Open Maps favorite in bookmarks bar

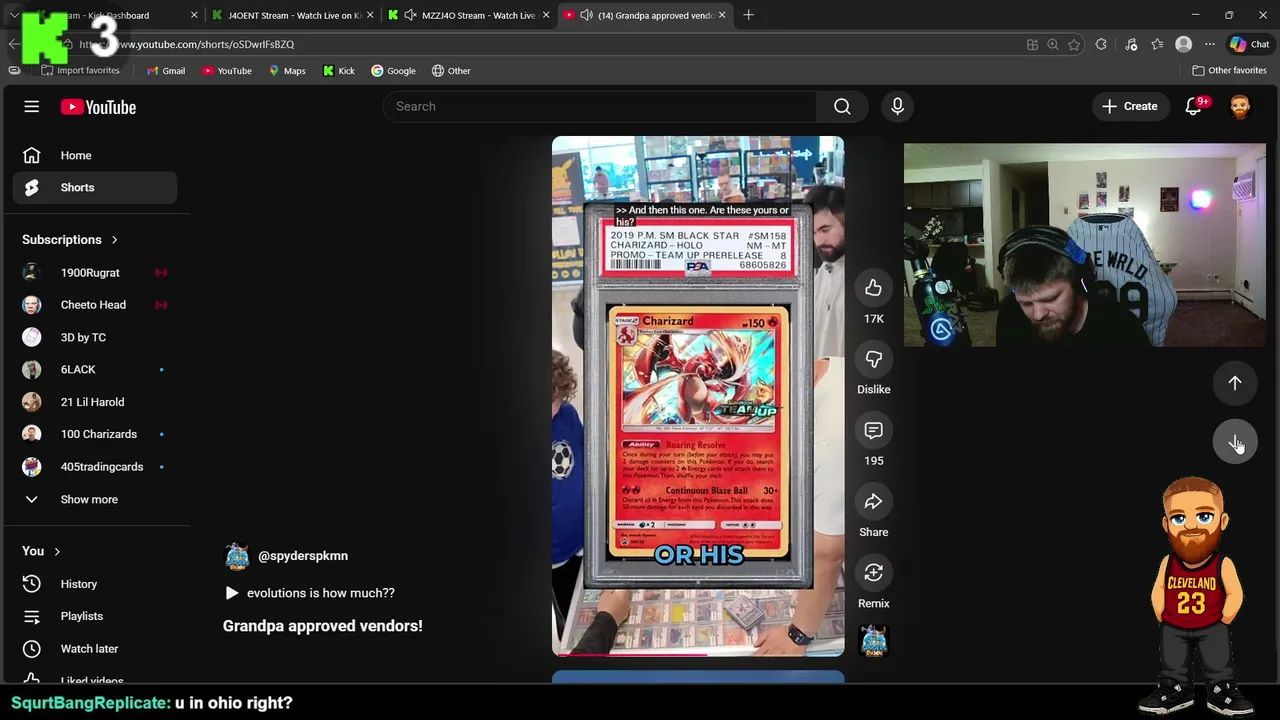(x=287, y=71)
